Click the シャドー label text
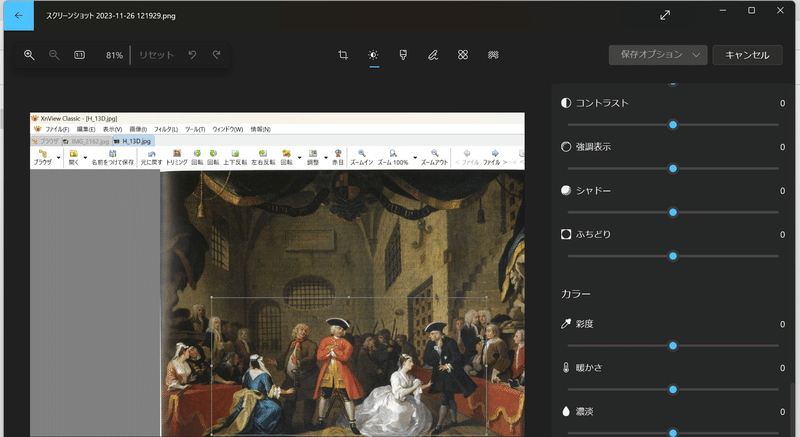This screenshot has height=437, width=800. (593, 191)
